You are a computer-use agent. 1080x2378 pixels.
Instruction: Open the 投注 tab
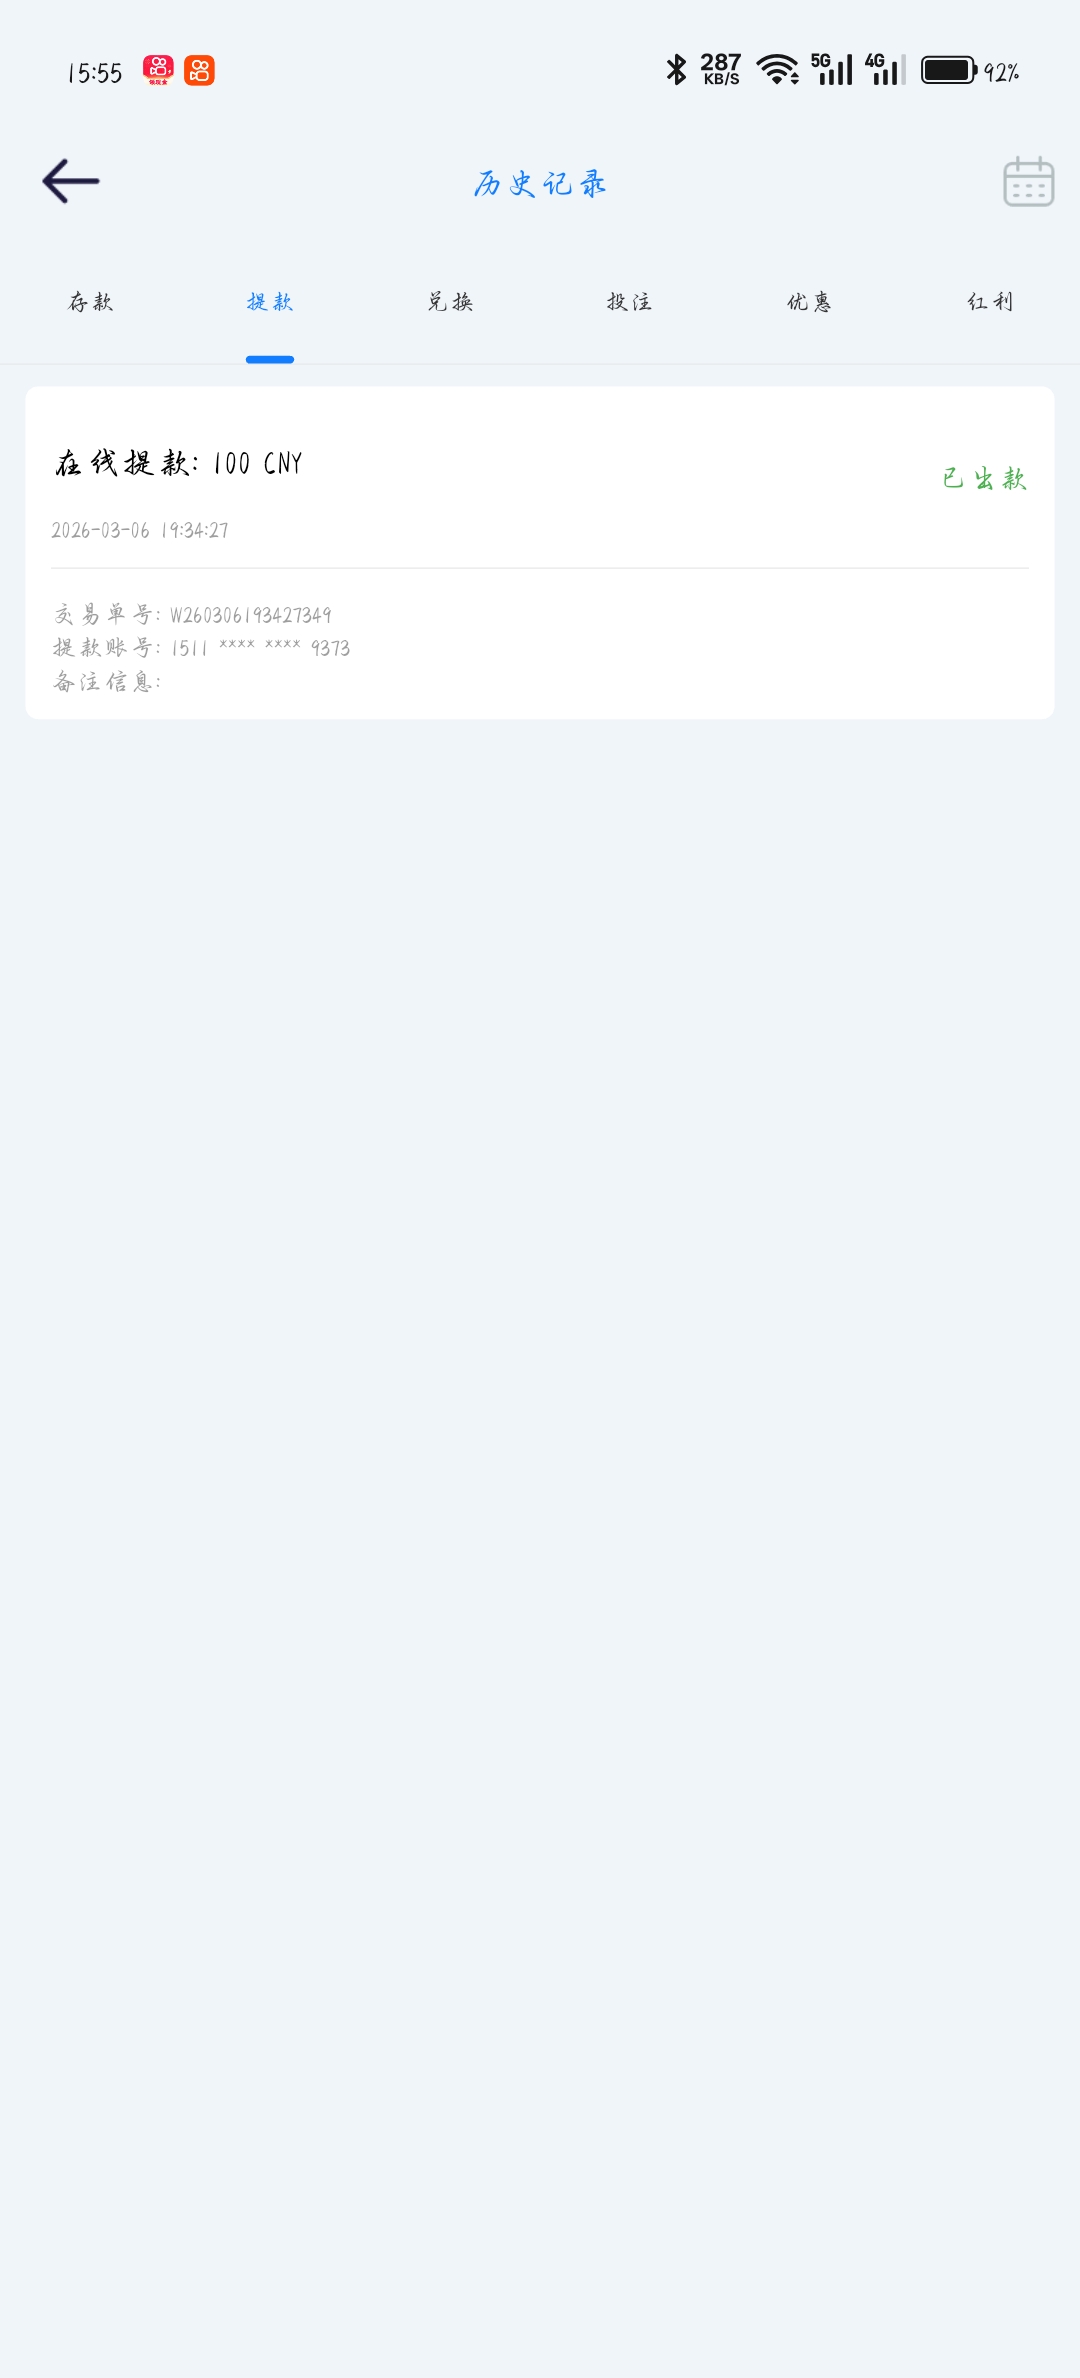click(x=629, y=302)
